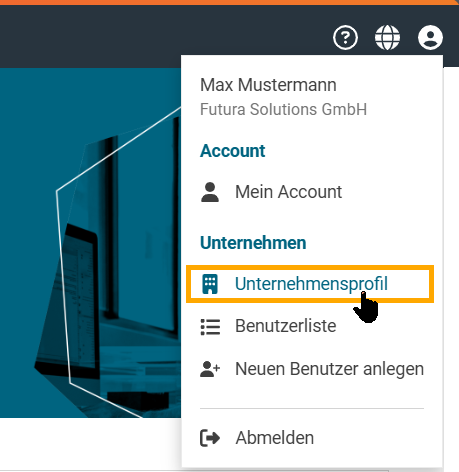This screenshot has height=472, width=459.
Task: Click the person icon beside Mein Account
Action: click(210, 192)
